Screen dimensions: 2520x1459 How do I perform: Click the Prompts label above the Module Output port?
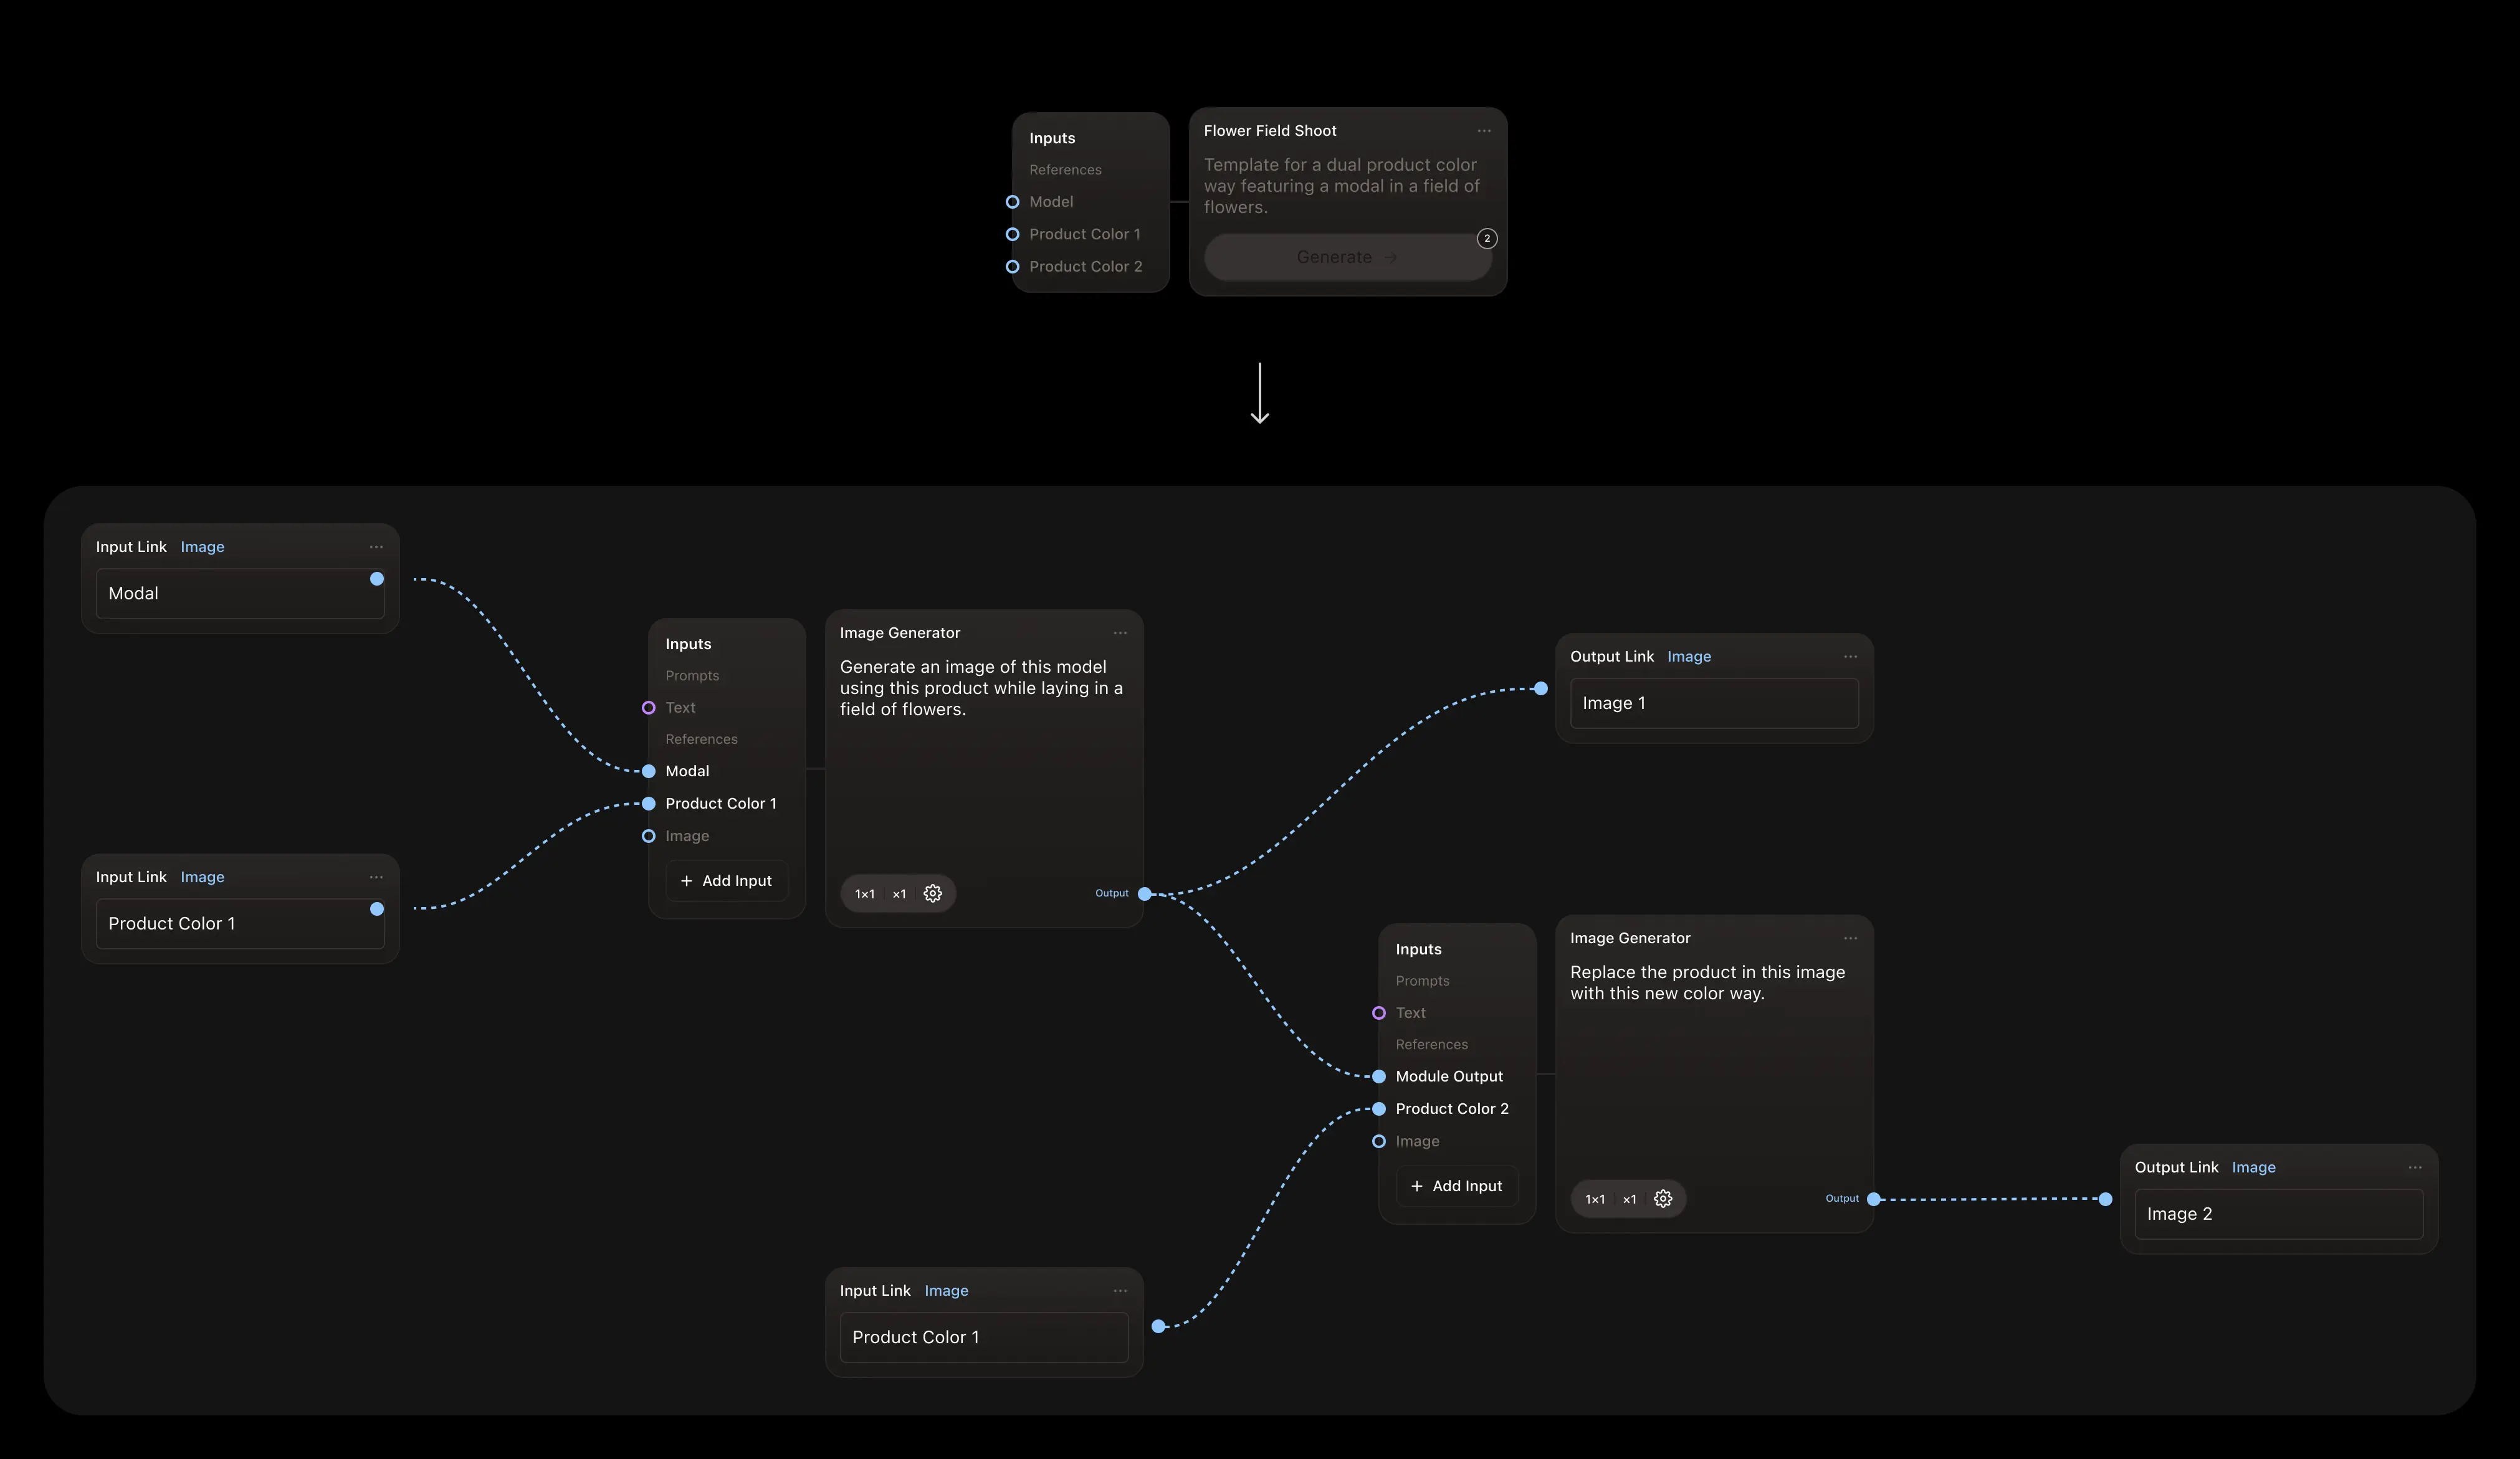1422,981
